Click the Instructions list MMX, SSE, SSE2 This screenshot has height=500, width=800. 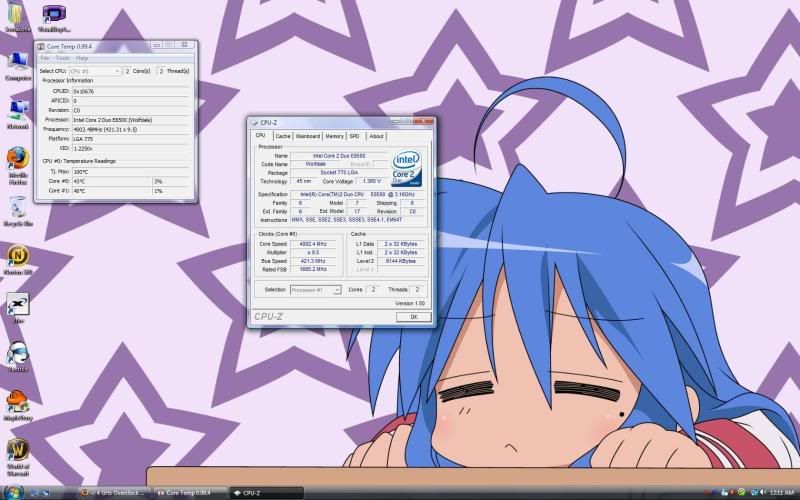click(x=357, y=220)
